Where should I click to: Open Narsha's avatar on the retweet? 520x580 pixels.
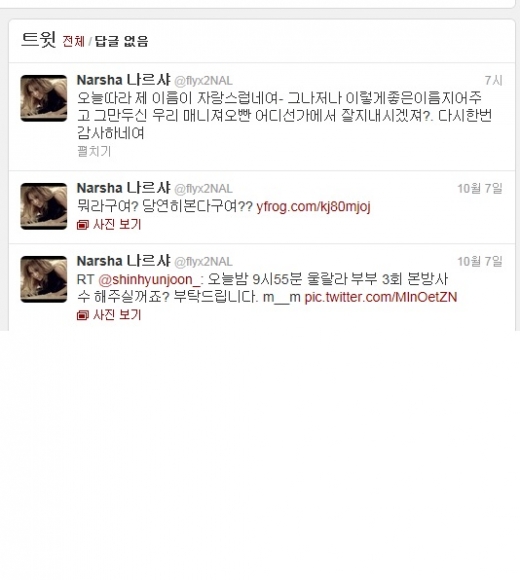44,279
